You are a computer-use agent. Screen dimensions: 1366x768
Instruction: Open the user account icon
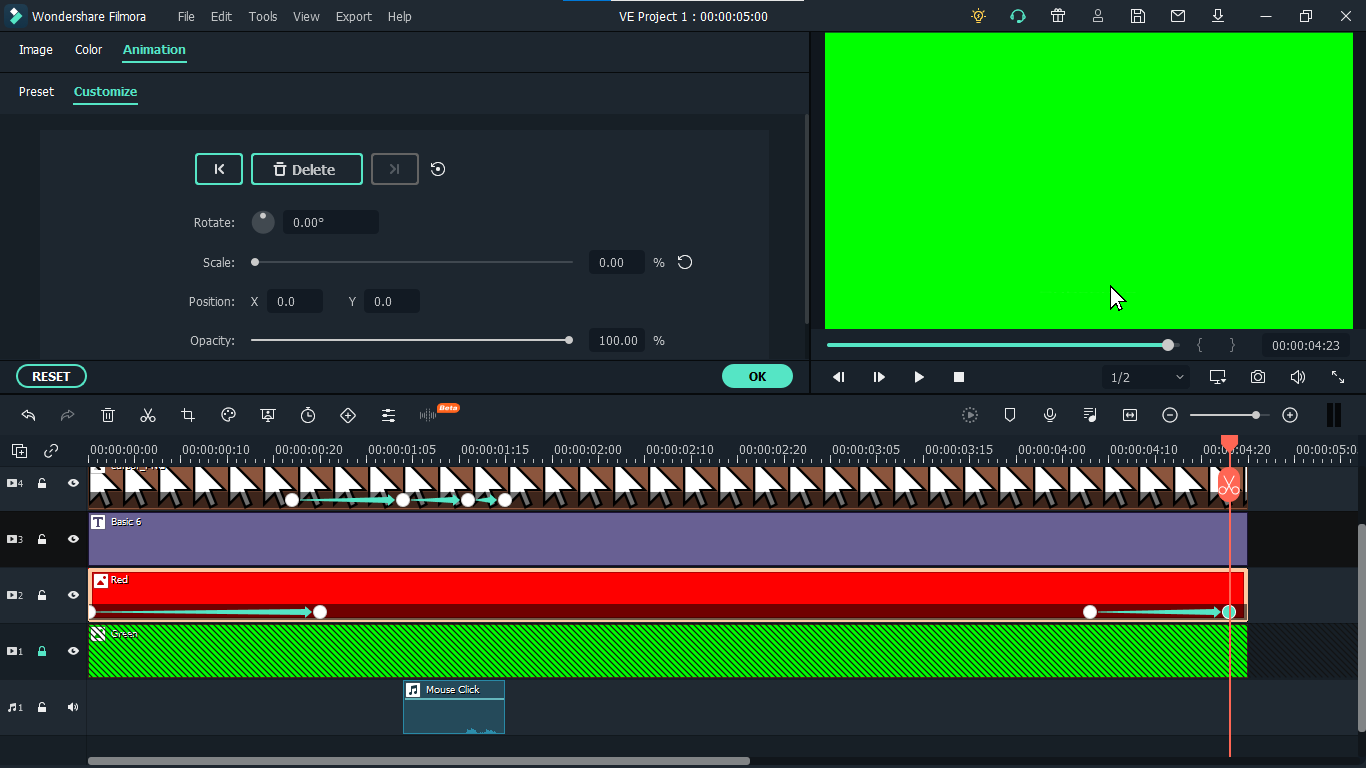[1098, 16]
